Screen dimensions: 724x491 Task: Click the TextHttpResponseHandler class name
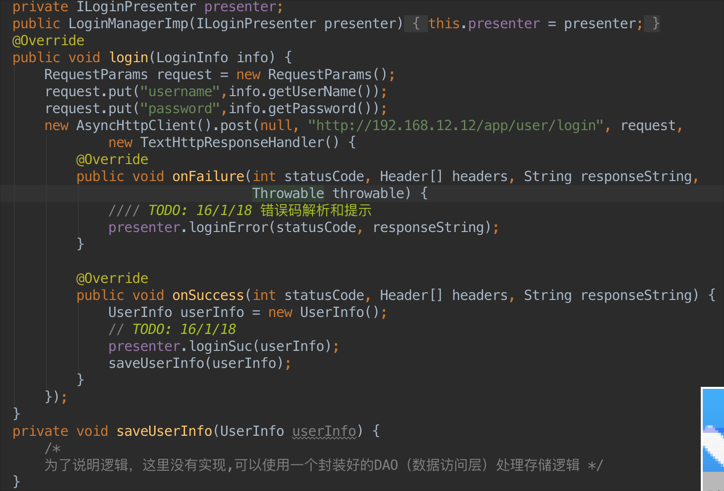(x=232, y=142)
